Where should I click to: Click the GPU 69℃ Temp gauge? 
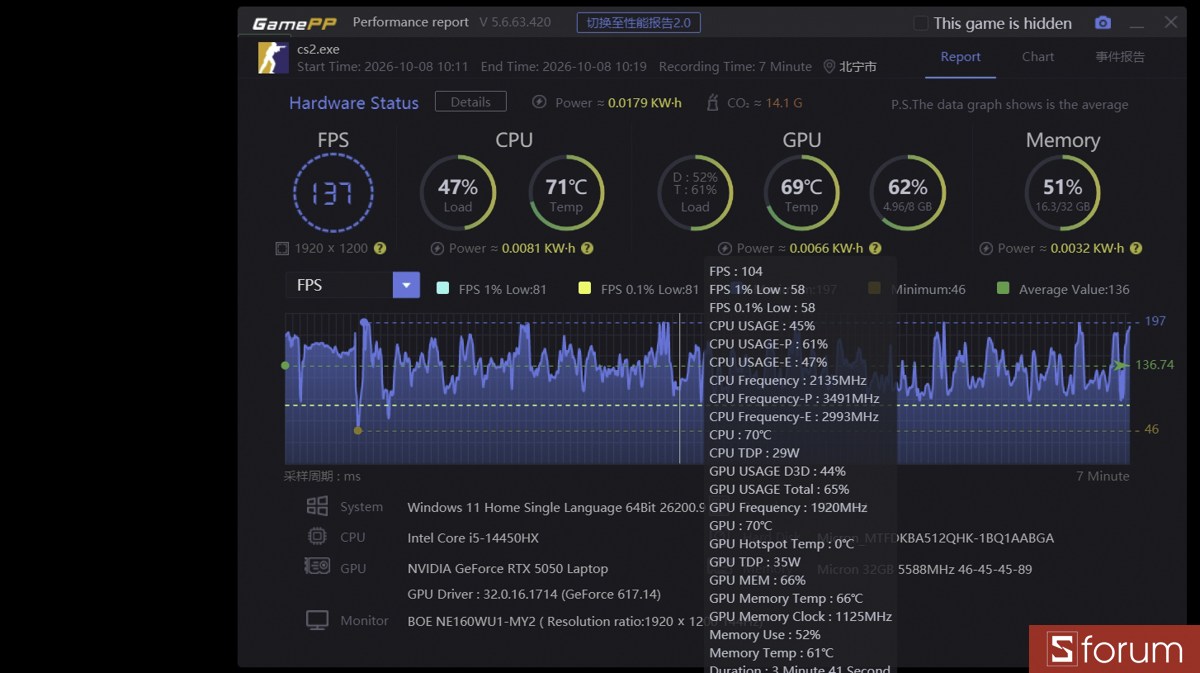801,193
